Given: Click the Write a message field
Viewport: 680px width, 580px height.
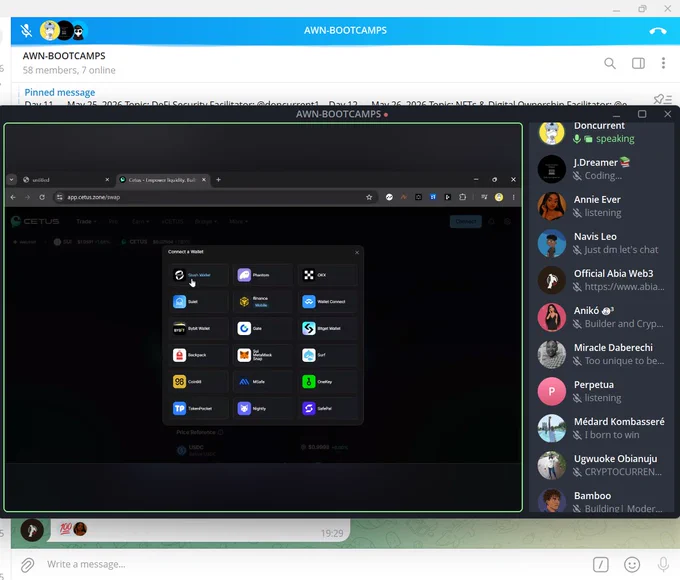Looking at the screenshot, I should pyautogui.click(x=314, y=564).
